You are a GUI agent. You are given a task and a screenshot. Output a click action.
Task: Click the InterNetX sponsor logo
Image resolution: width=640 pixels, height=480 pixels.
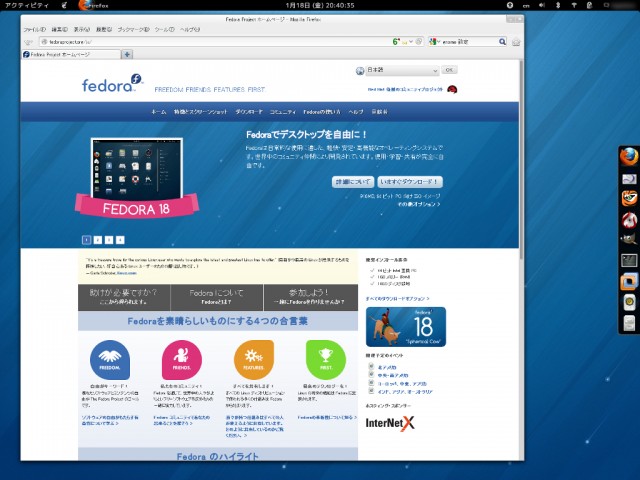[x=390, y=423]
